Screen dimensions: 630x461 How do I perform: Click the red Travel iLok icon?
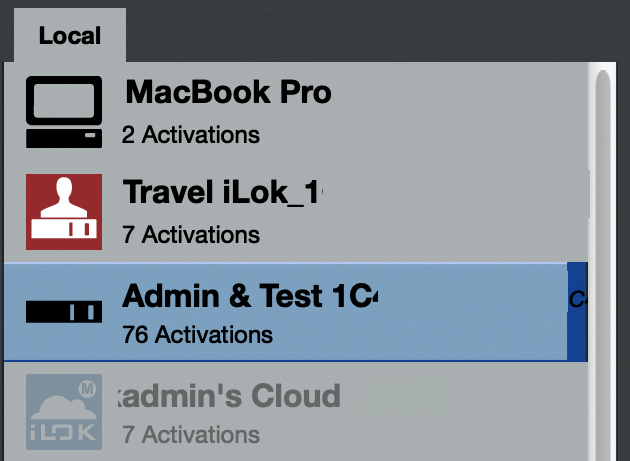tap(64, 211)
